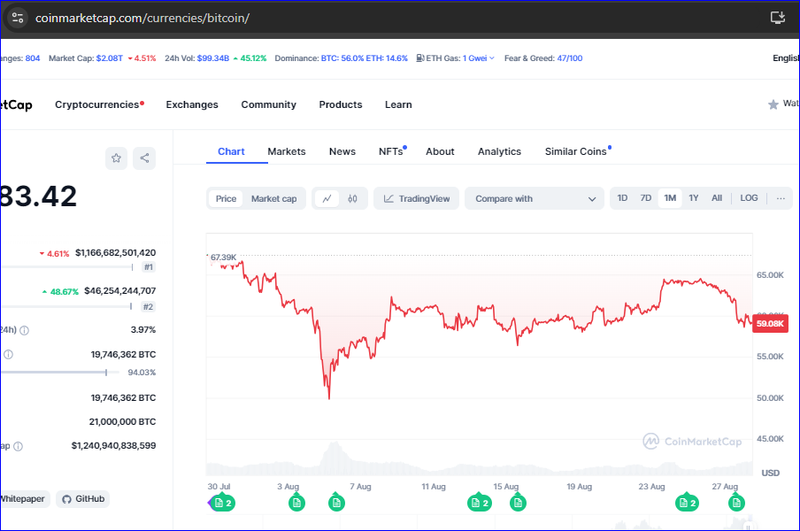The image size is (800, 531).
Task: Switch to the Analytics tab
Action: 499,151
